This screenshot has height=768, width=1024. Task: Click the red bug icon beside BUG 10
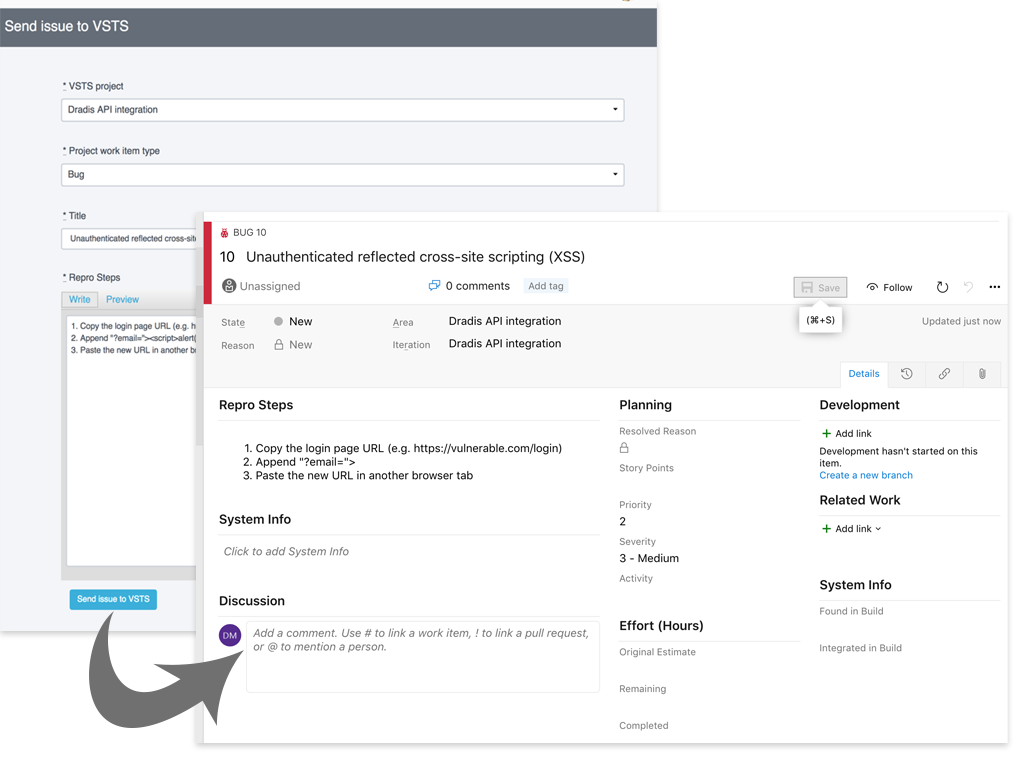click(224, 232)
